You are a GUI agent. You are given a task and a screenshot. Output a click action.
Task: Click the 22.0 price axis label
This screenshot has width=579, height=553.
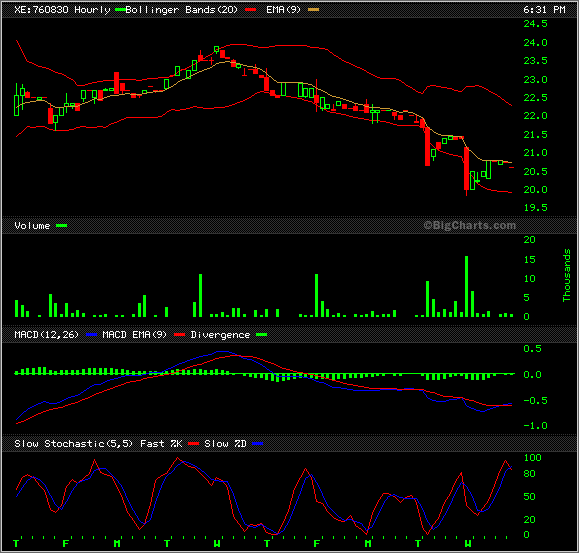point(535,116)
